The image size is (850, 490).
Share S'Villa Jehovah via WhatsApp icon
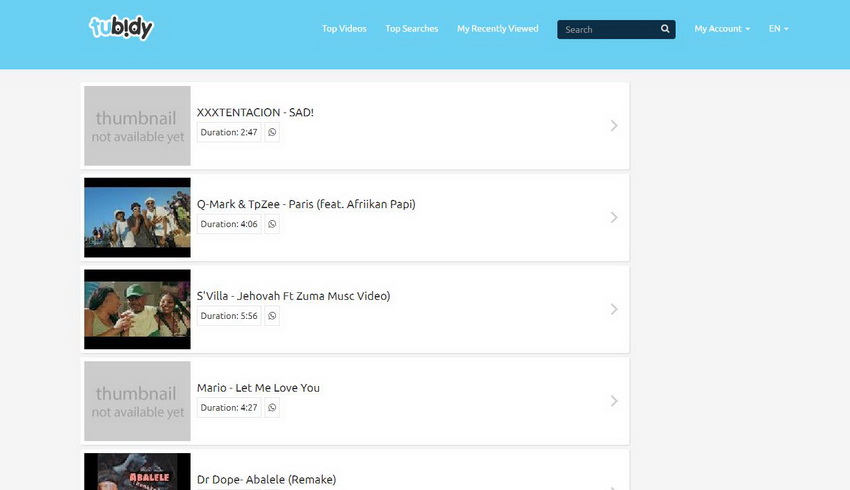pos(272,315)
